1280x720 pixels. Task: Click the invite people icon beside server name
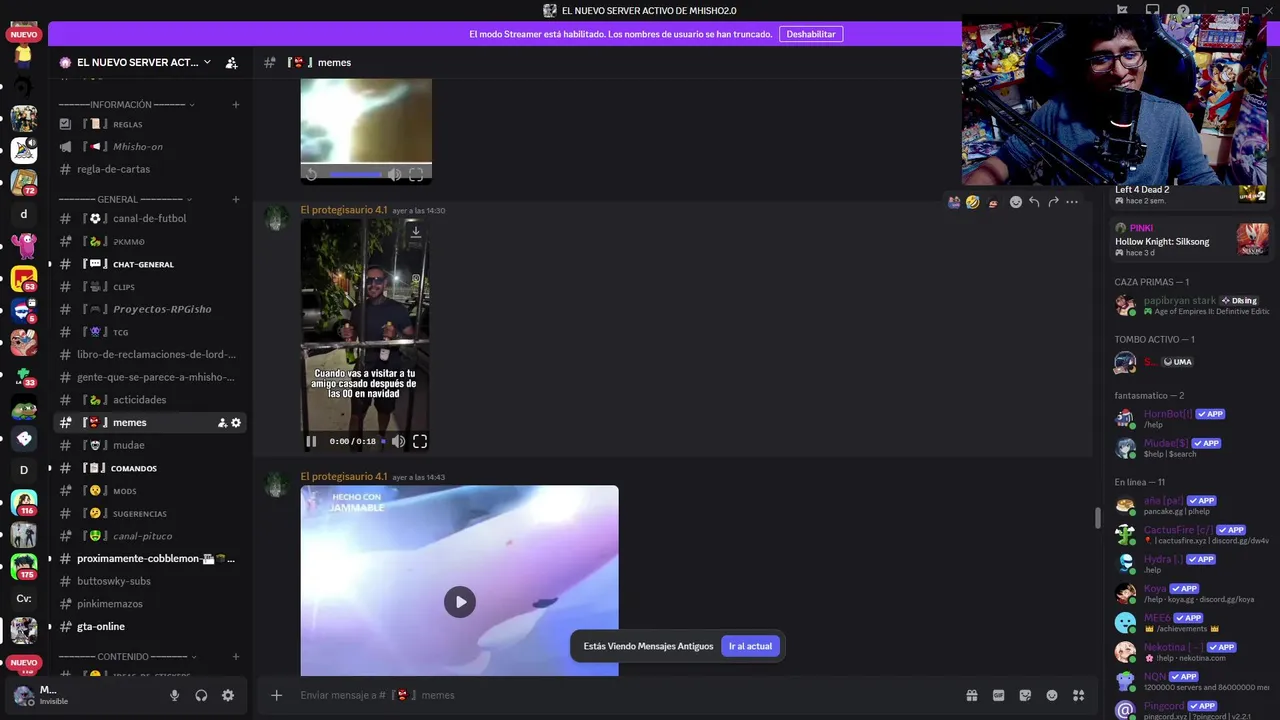(232, 62)
